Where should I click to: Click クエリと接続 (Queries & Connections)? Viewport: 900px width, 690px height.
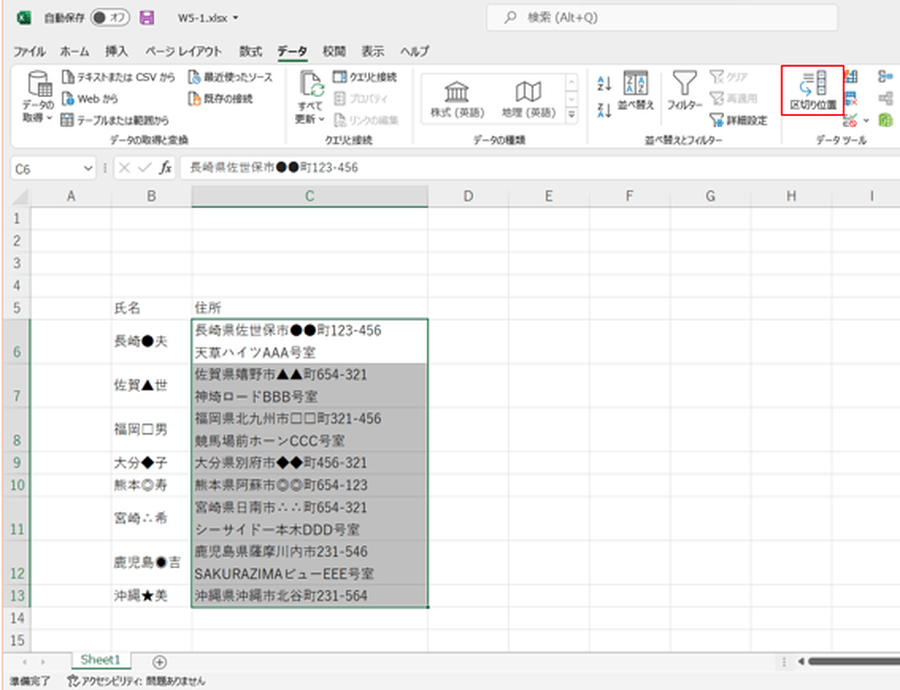point(365,77)
